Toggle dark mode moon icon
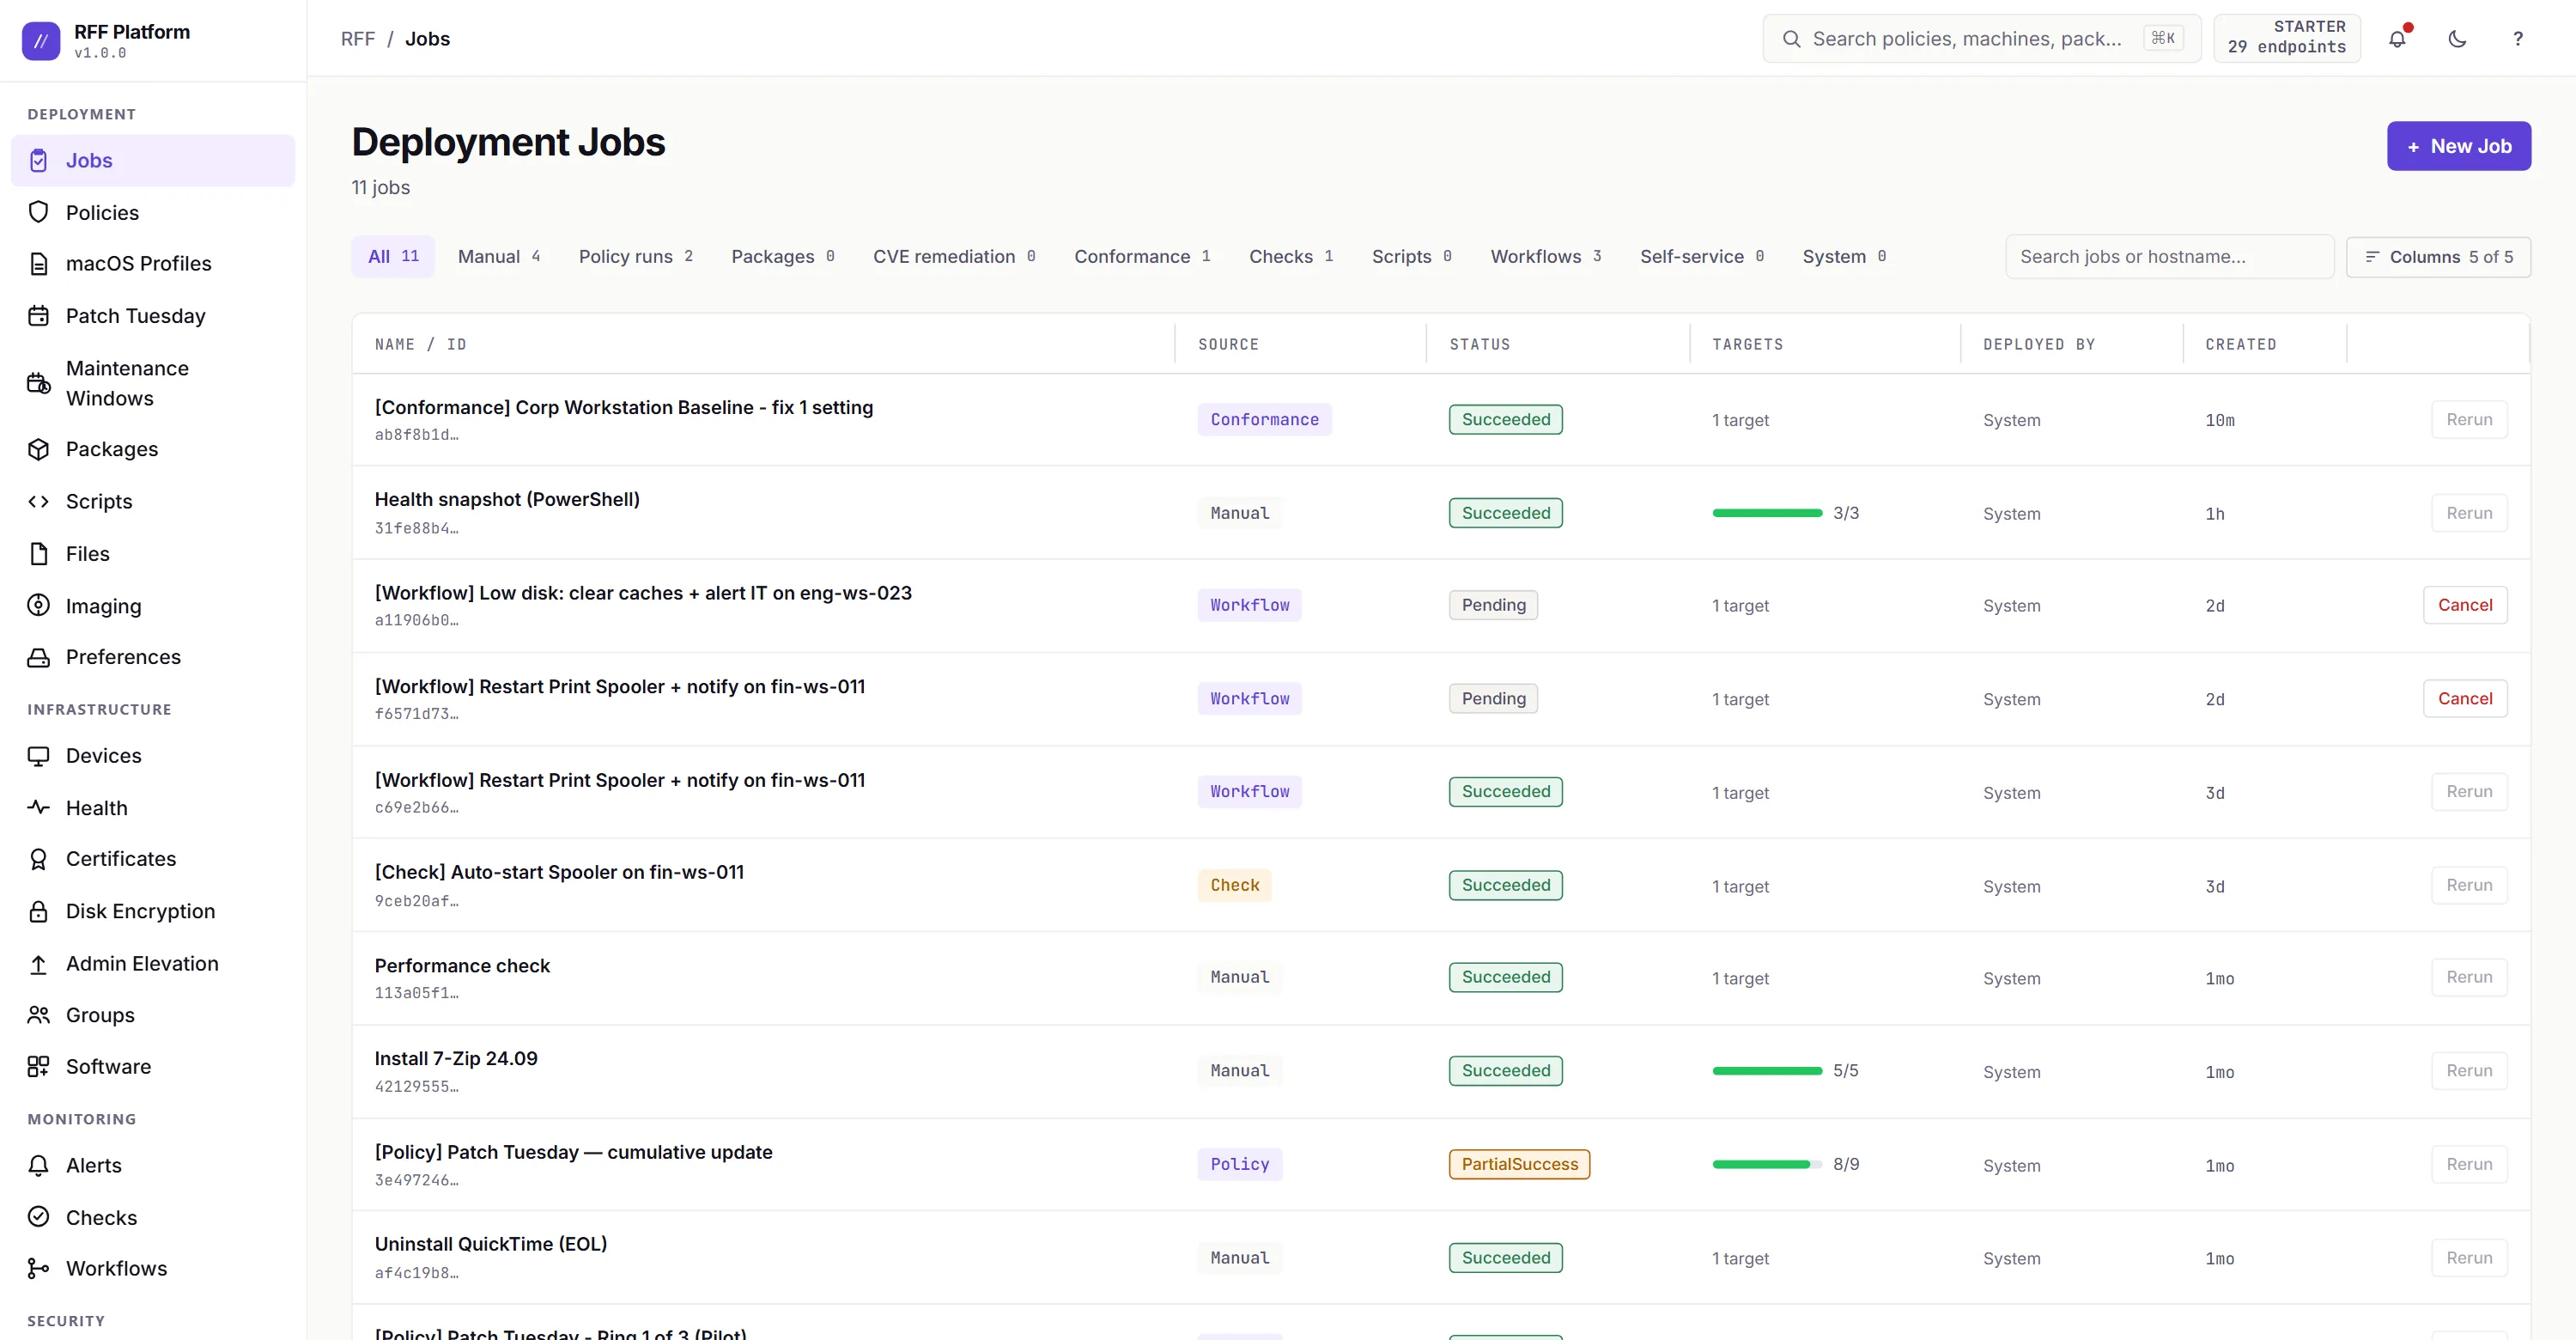2576x1340 pixels. tap(2457, 39)
